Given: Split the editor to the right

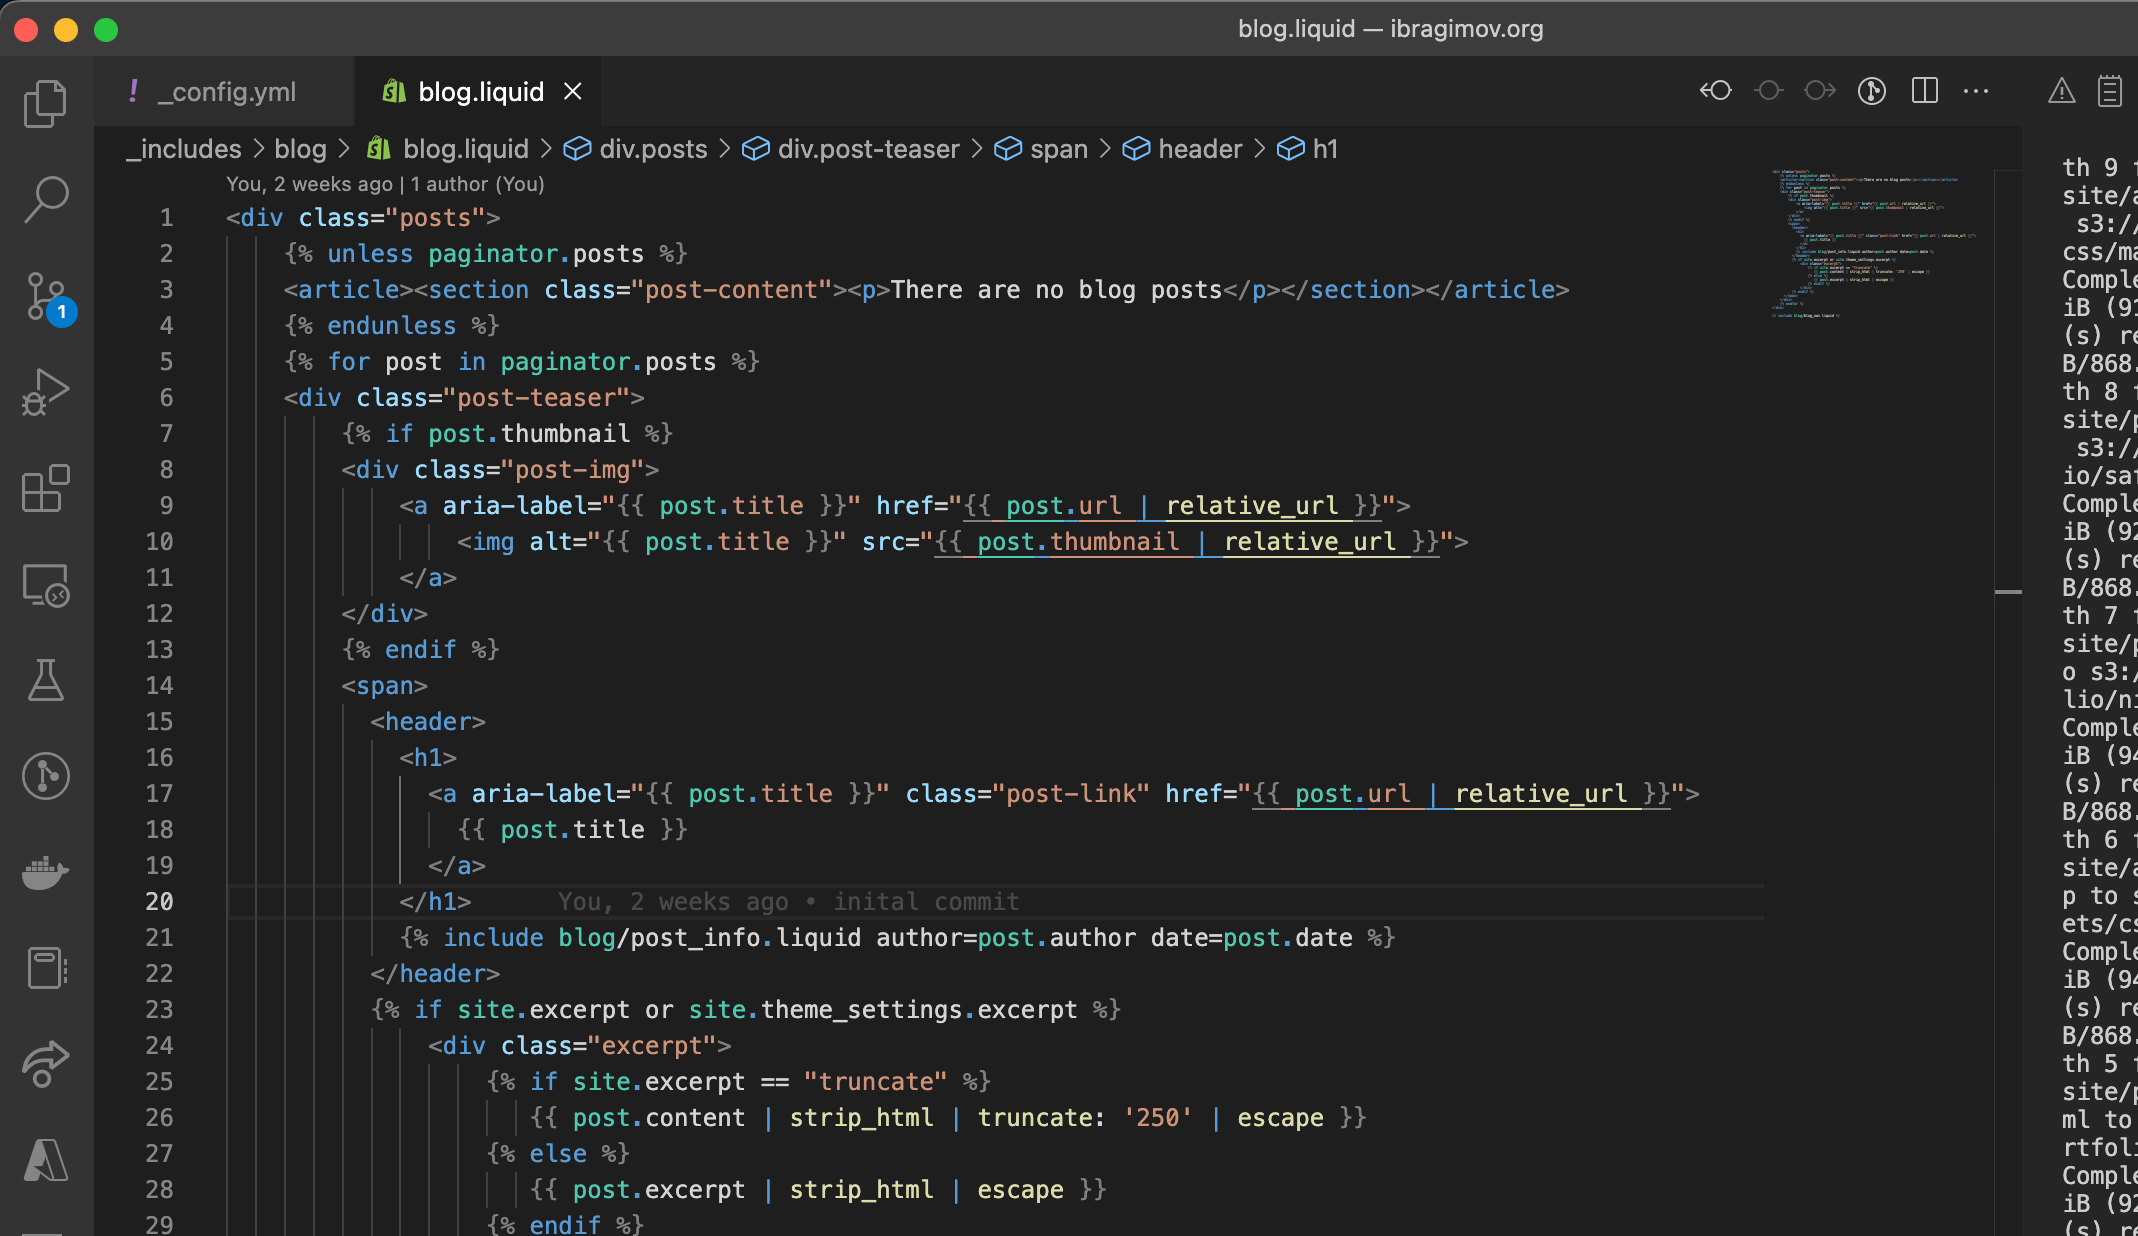Looking at the screenshot, I should (1924, 91).
